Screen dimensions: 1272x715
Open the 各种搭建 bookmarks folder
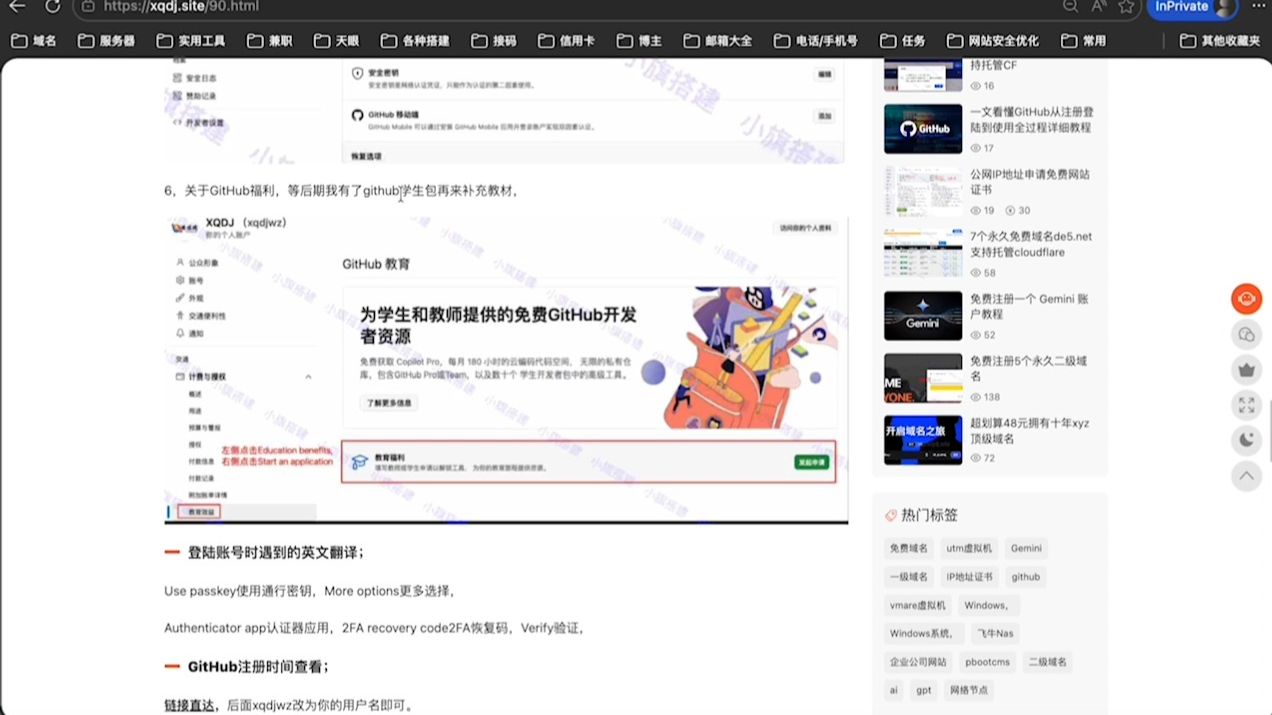[x=413, y=41]
